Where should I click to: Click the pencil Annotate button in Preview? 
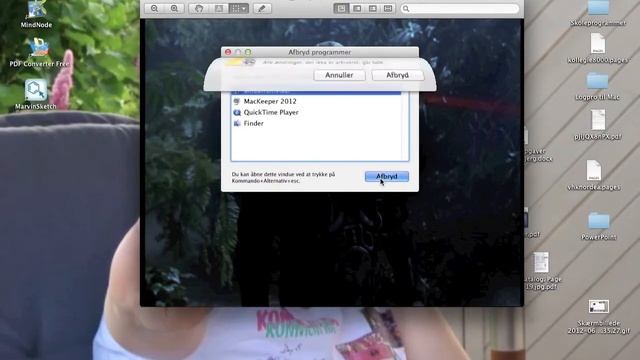[x=262, y=8]
